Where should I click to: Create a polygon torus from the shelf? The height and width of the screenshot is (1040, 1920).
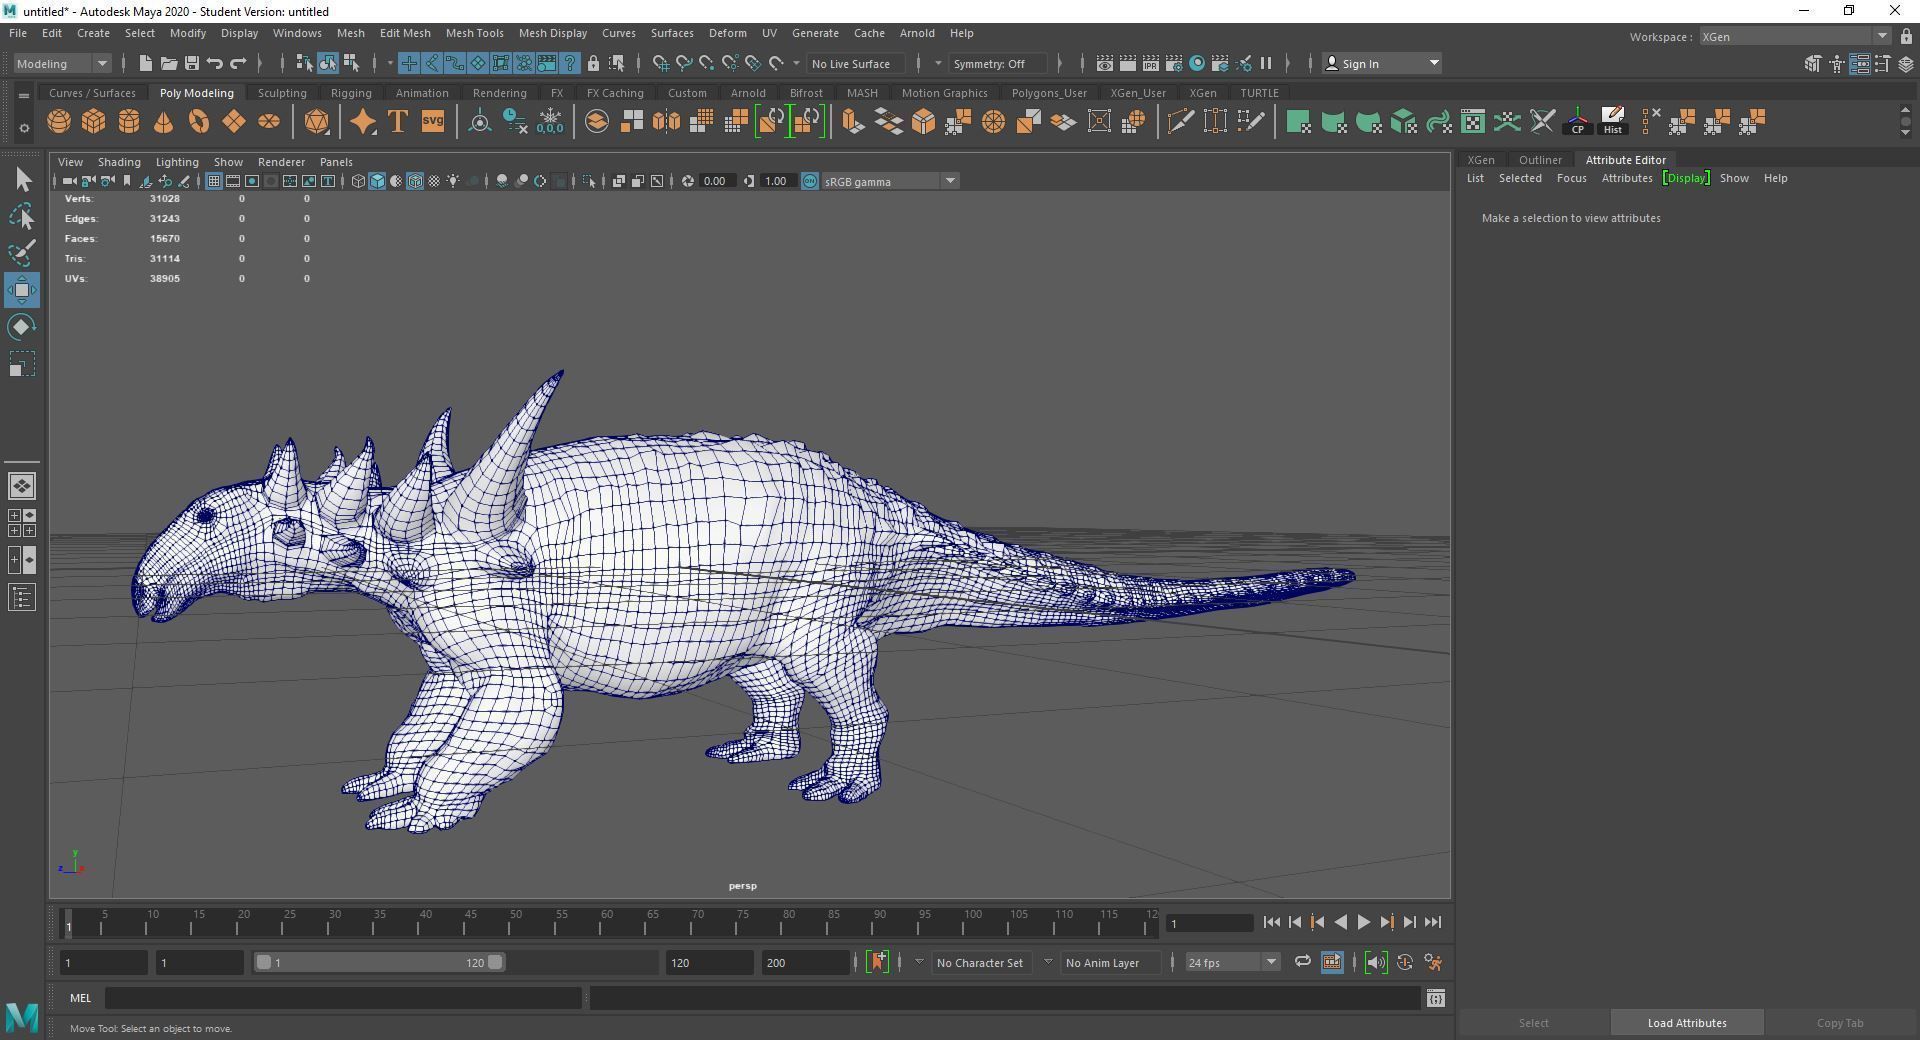tap(198, 122)
